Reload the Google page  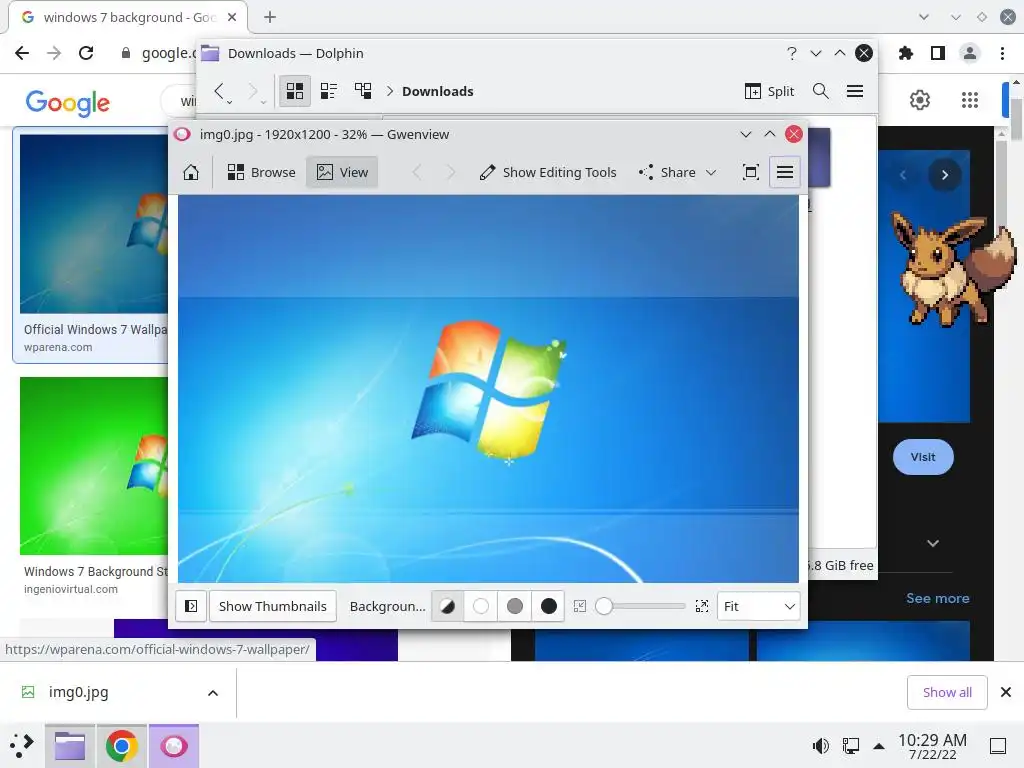86,53
